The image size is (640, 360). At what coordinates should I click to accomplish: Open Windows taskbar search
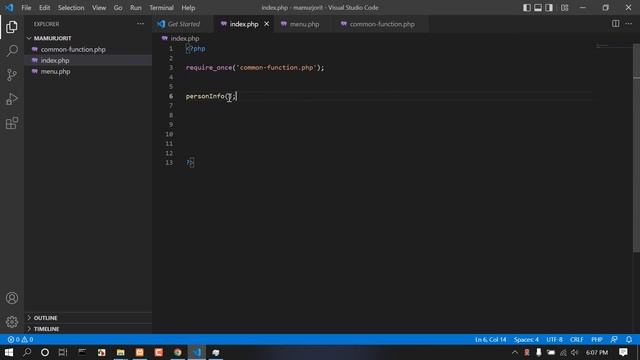[x=27, y=352]
